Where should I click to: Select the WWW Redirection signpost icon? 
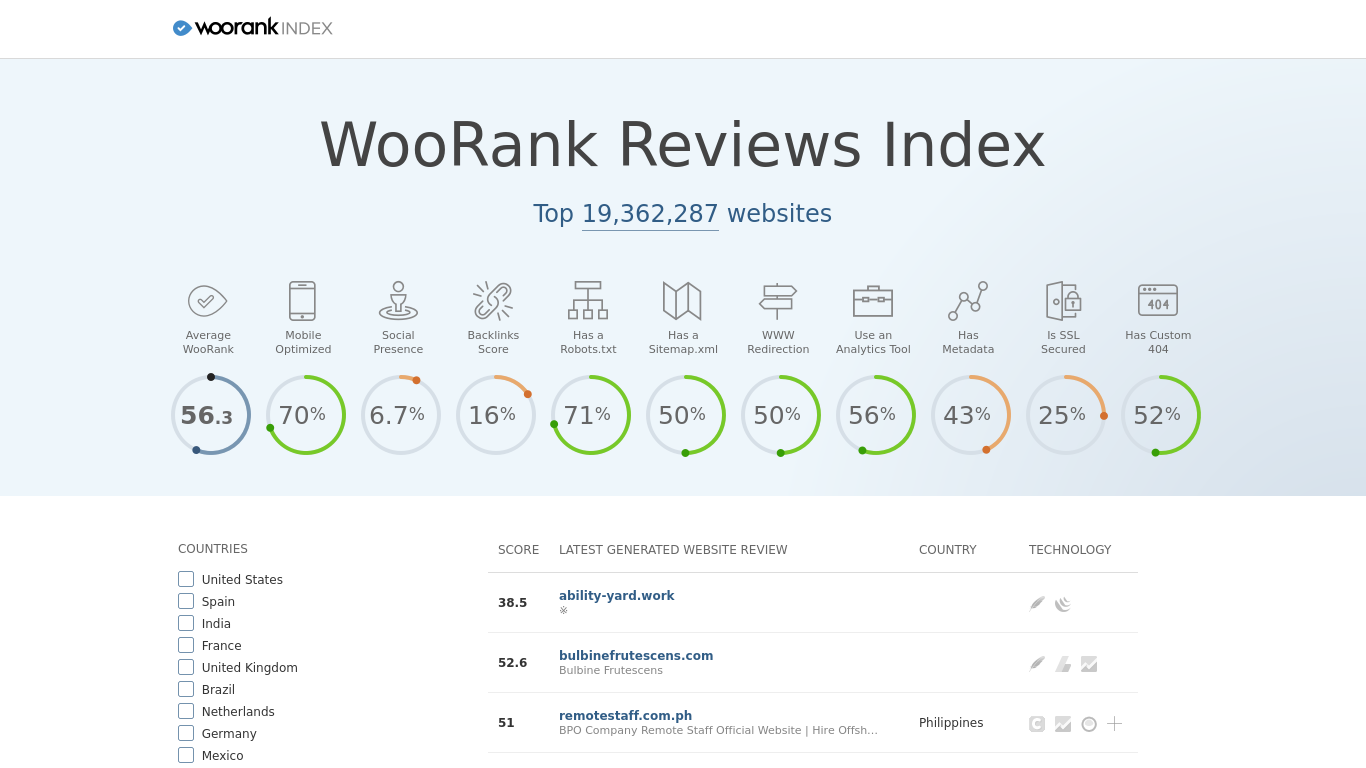click(x=778, y=300)
